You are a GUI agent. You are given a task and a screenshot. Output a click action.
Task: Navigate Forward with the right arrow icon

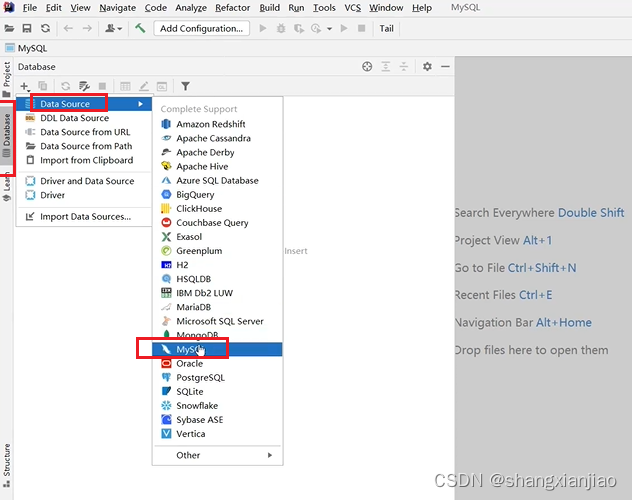[x=87, y=28]
